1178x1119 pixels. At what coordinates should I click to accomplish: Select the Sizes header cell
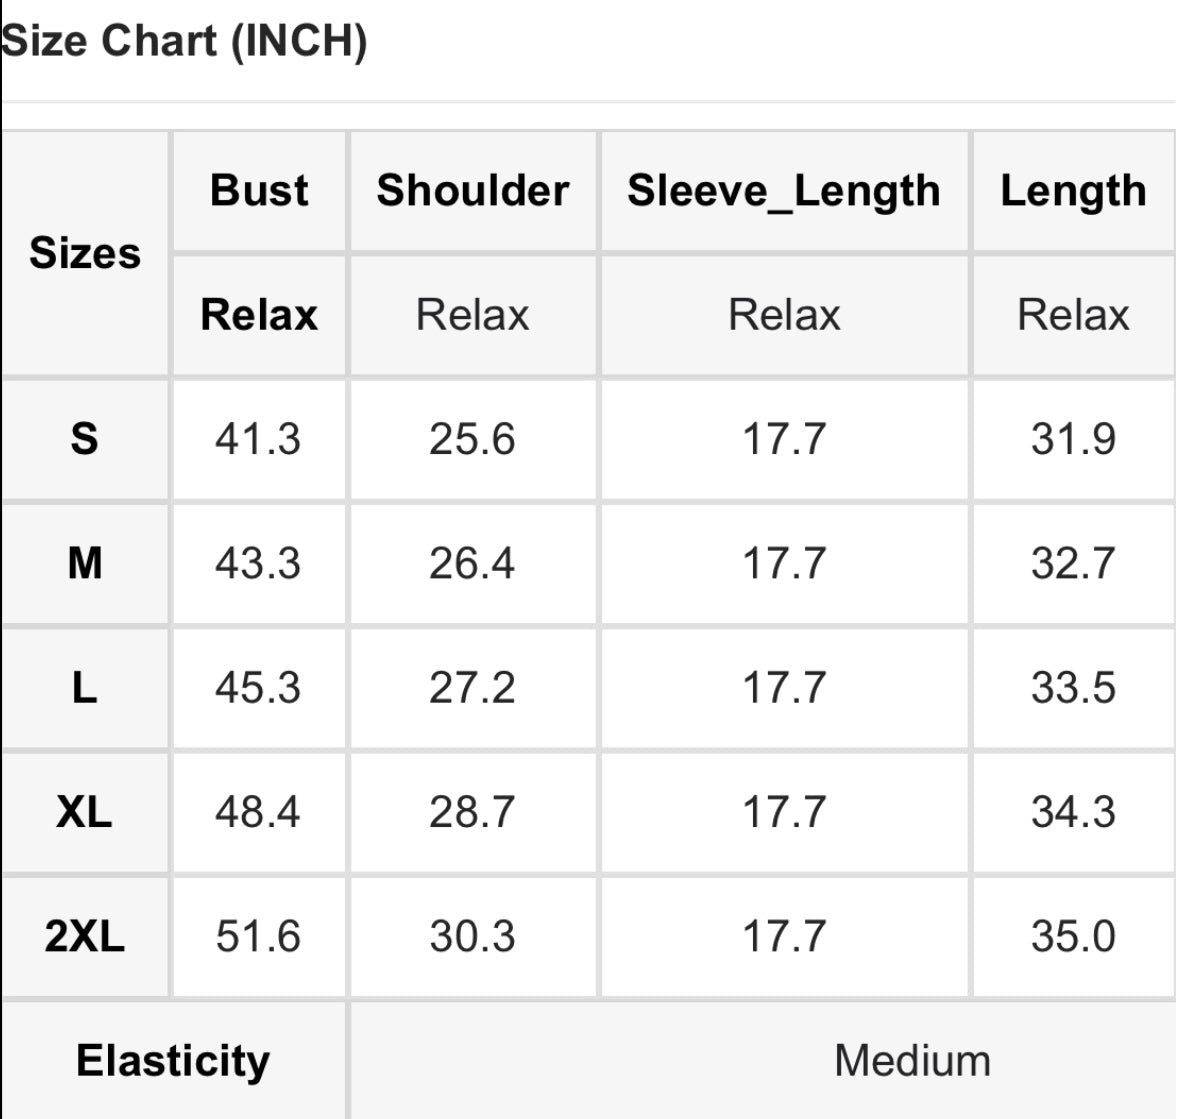(x=85, y=253)
